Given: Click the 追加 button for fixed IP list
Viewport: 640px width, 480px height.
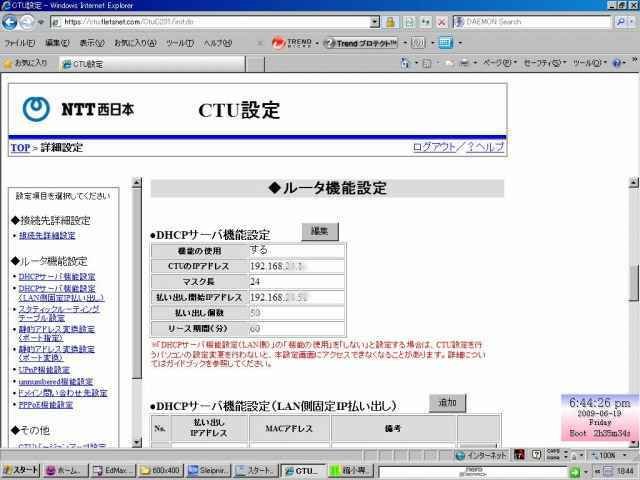Looking at the screenshot, I should [447, 402].
